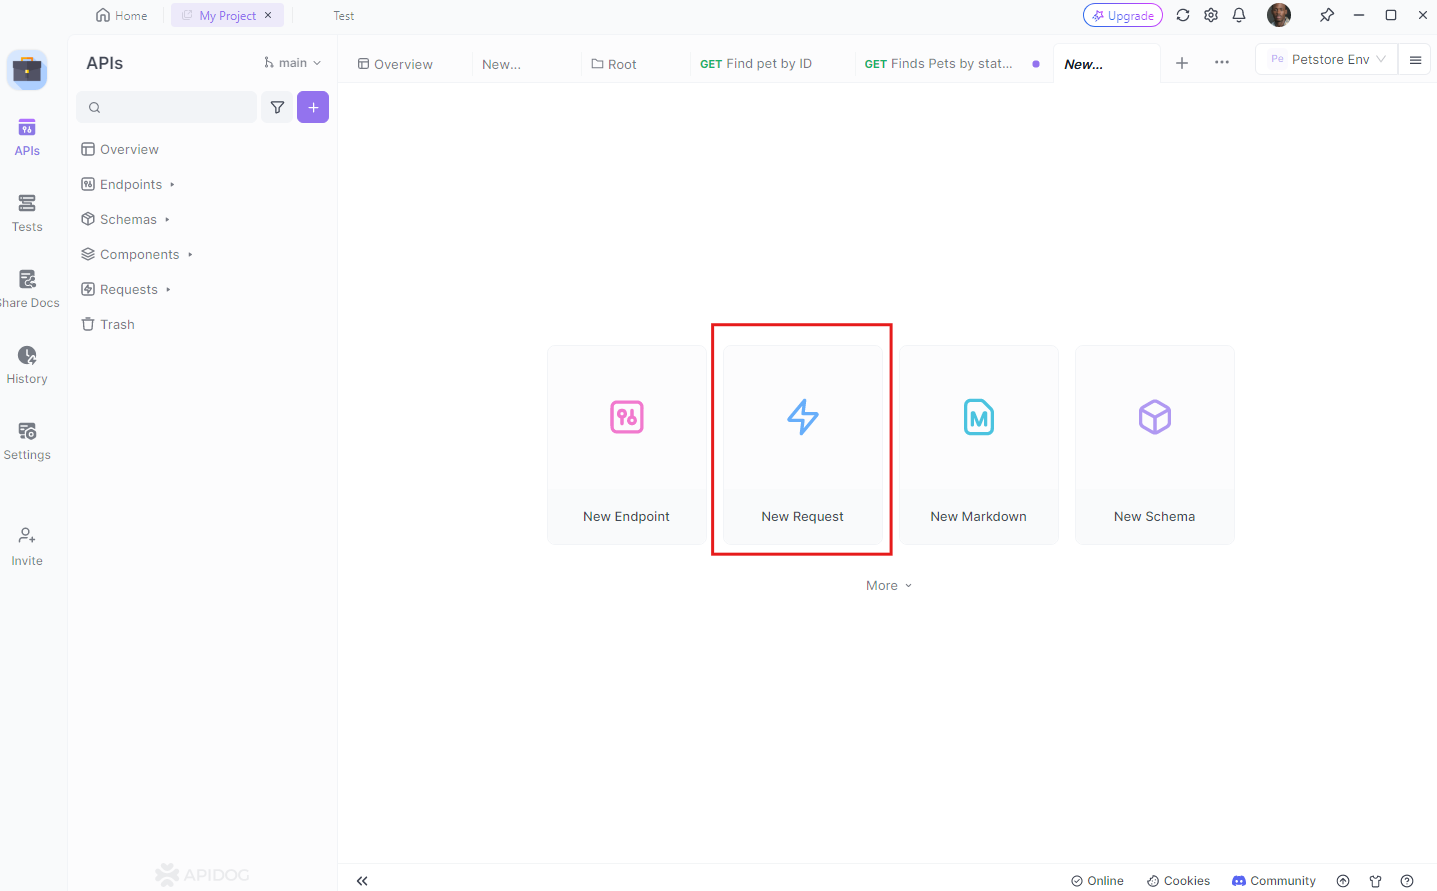Open the main branch dropdown
The width and height of the screenshot is (1437, 891).
tap(292, 63)
